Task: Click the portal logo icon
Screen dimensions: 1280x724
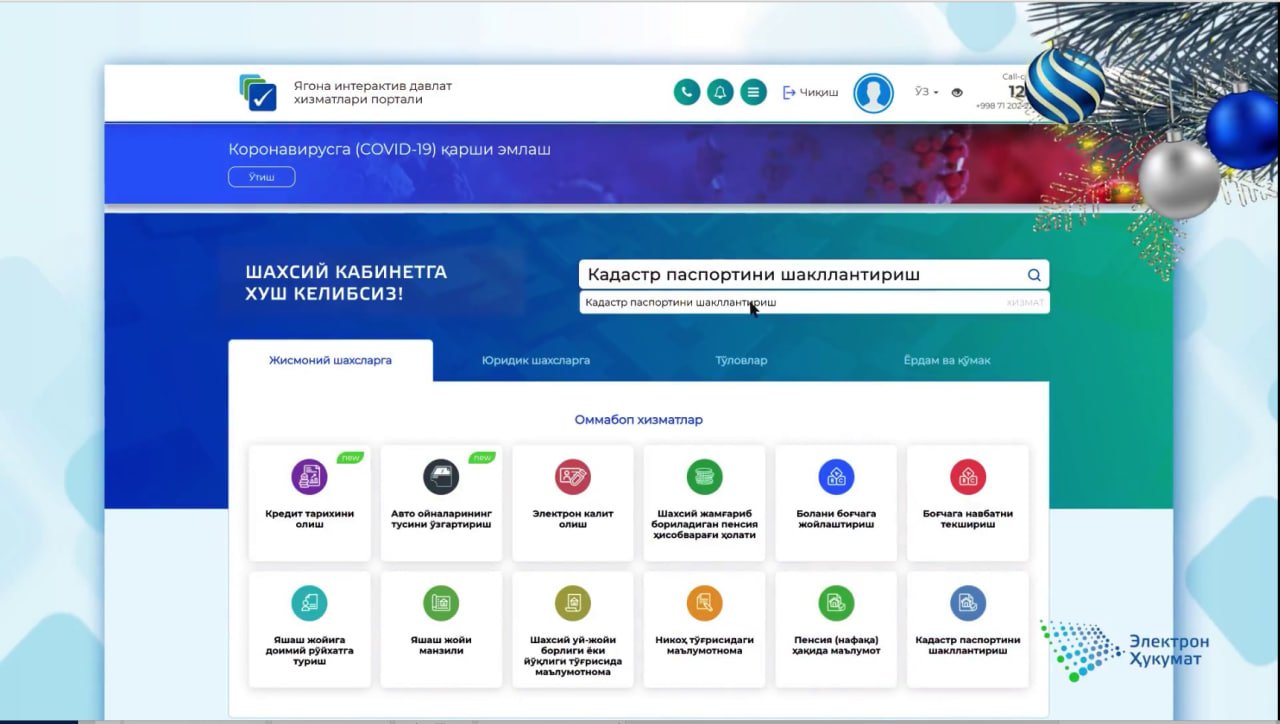Action: coord(258,92)
